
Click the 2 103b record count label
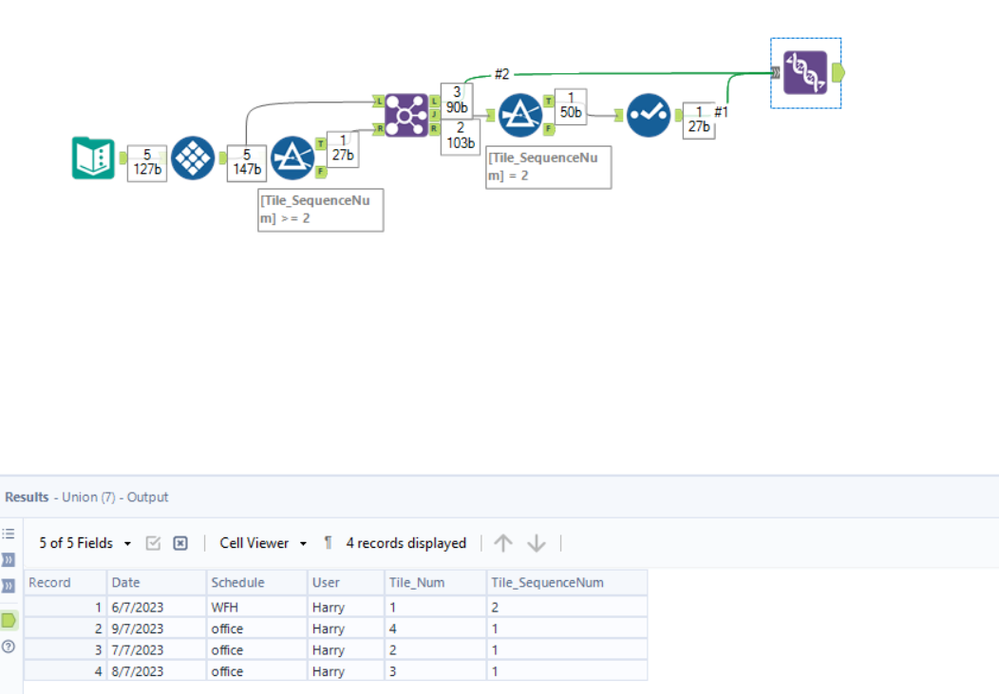(x=461, y=136)
